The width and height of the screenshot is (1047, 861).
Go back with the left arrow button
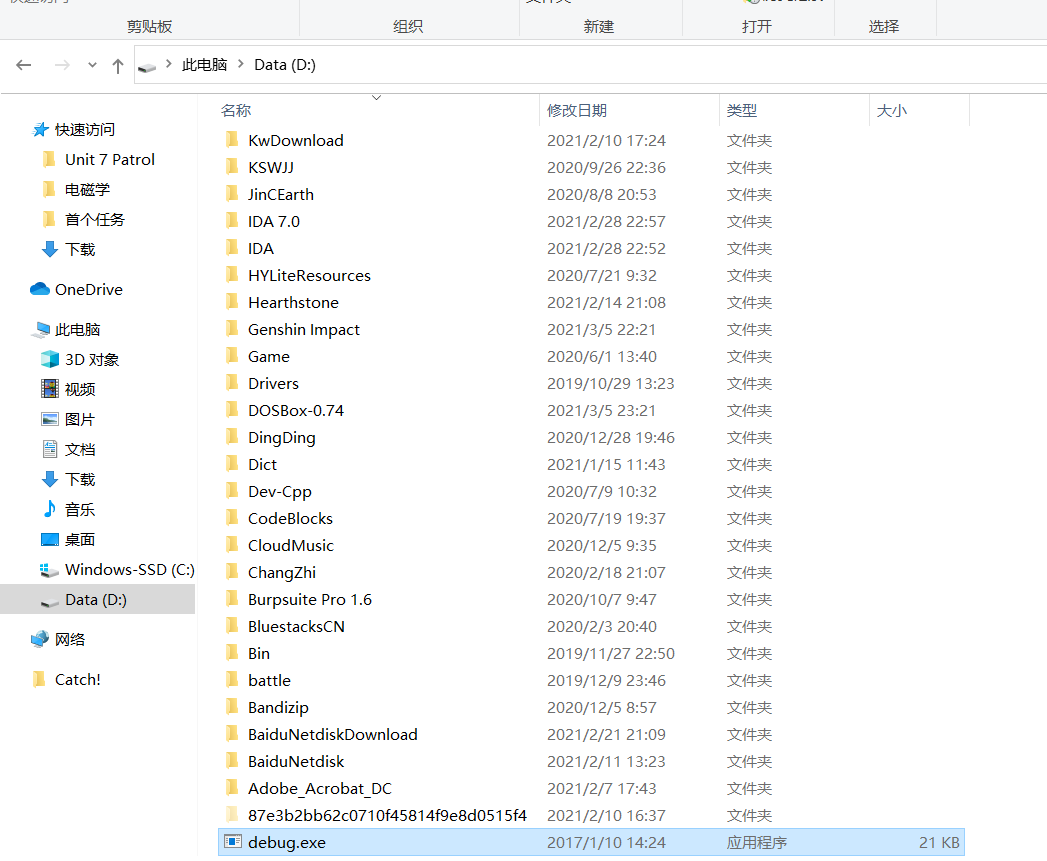(24, 65)
